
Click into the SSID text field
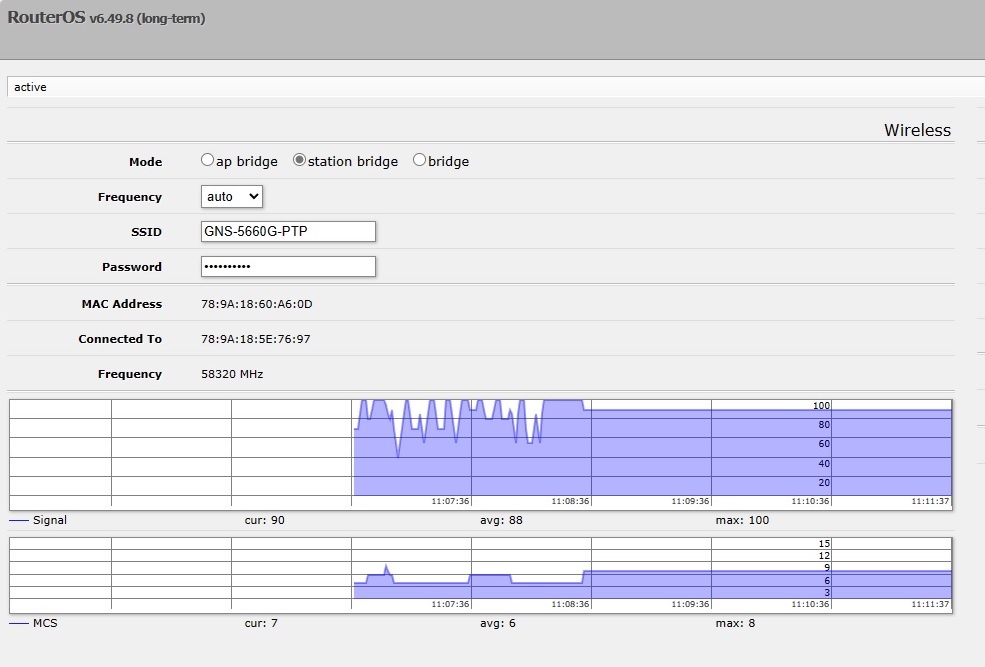point(288,232)
